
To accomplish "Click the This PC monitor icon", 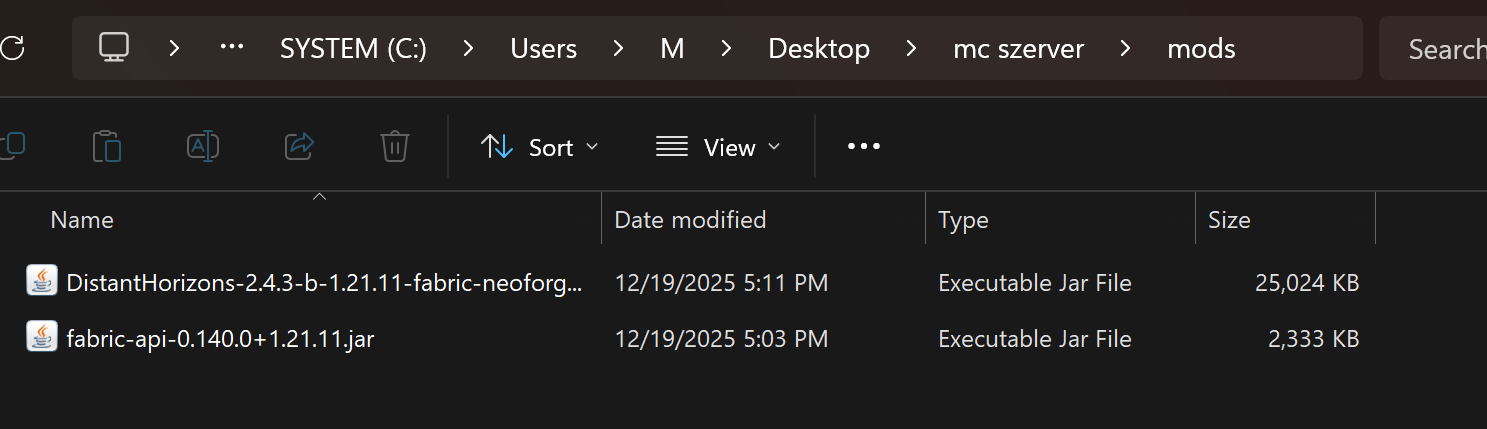I will (x=114, y=48).
